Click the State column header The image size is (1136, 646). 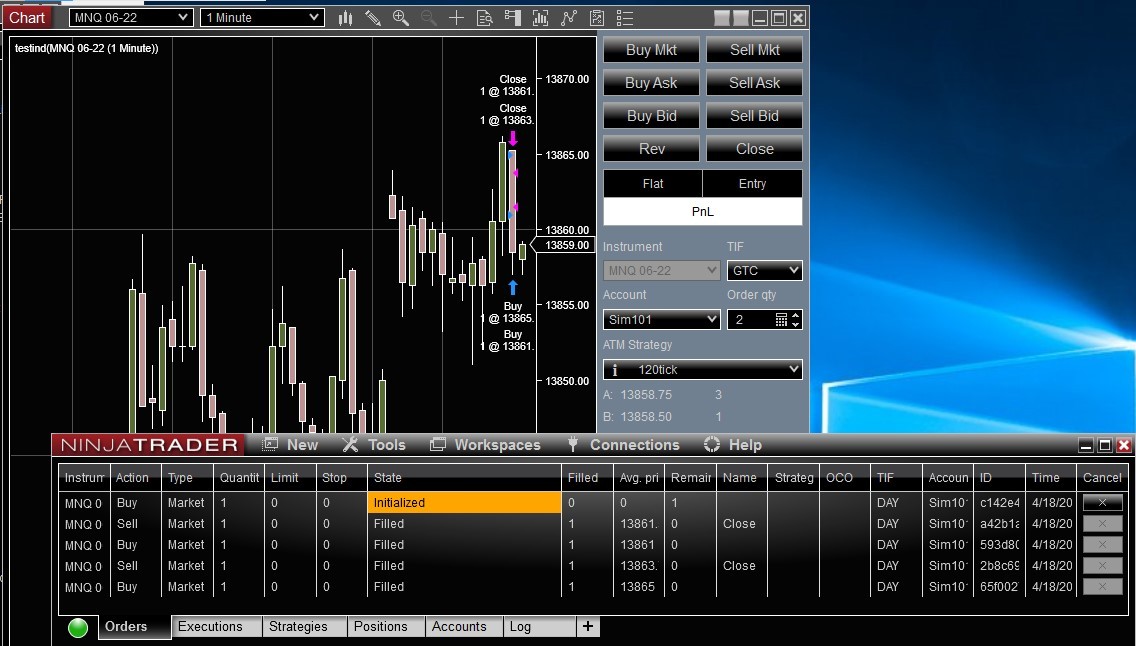pyautogui.click(x=464, y=477)
